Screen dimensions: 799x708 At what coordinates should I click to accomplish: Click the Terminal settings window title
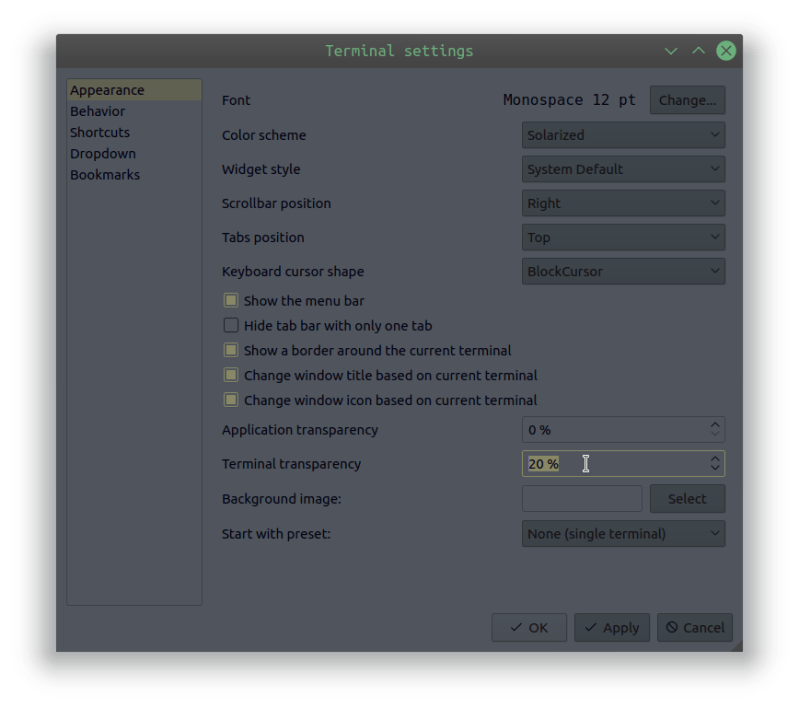399,51
